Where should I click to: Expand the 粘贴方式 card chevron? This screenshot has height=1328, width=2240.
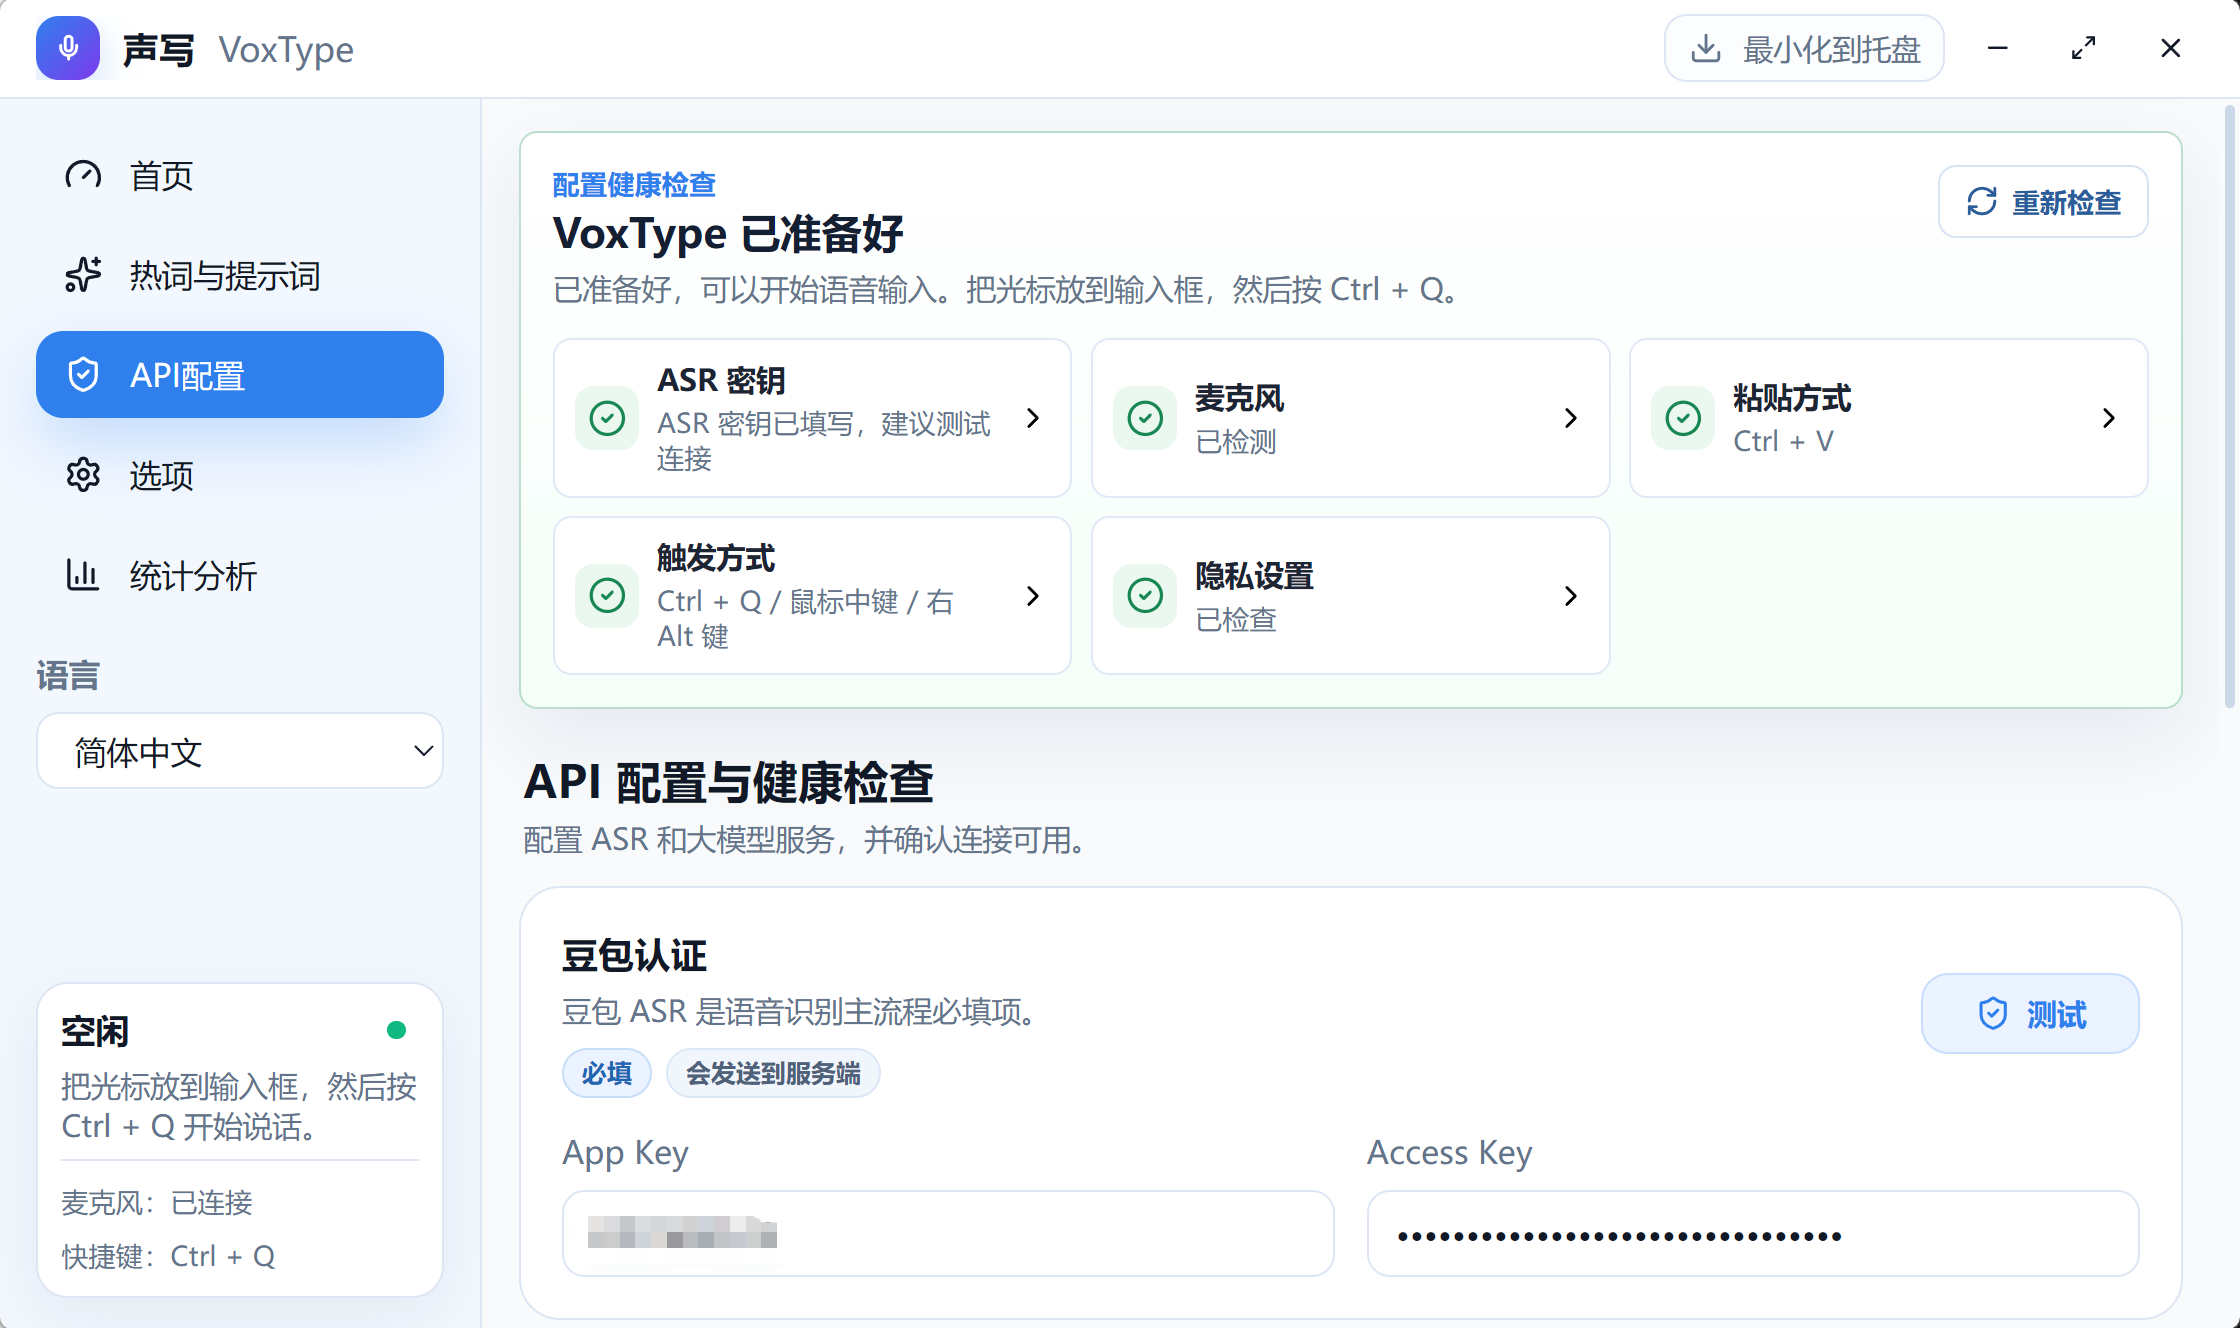tap(2109, 418)
